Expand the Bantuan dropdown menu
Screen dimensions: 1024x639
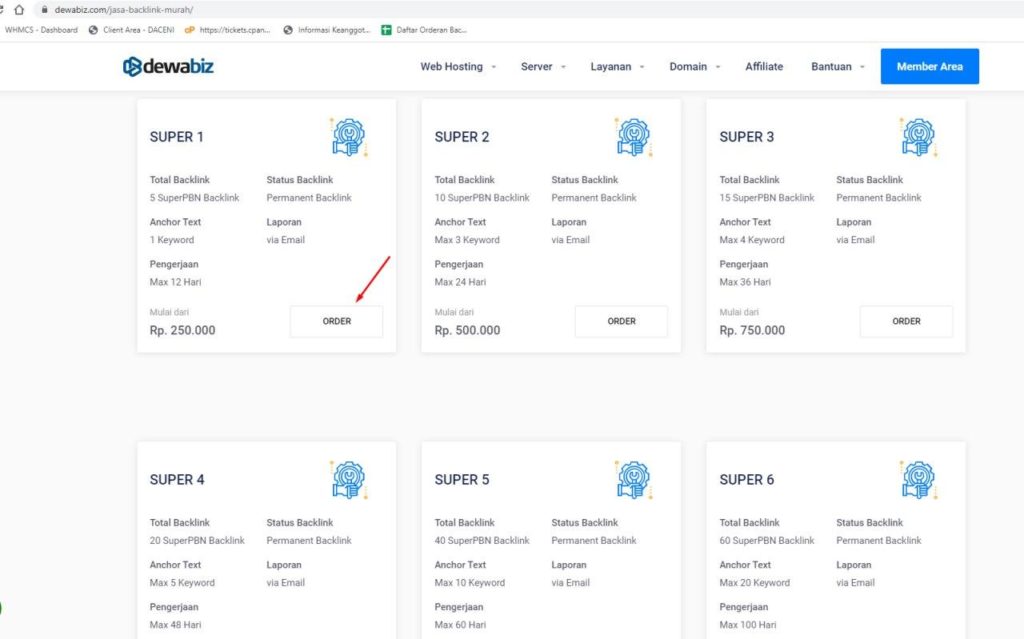[838, 67]
